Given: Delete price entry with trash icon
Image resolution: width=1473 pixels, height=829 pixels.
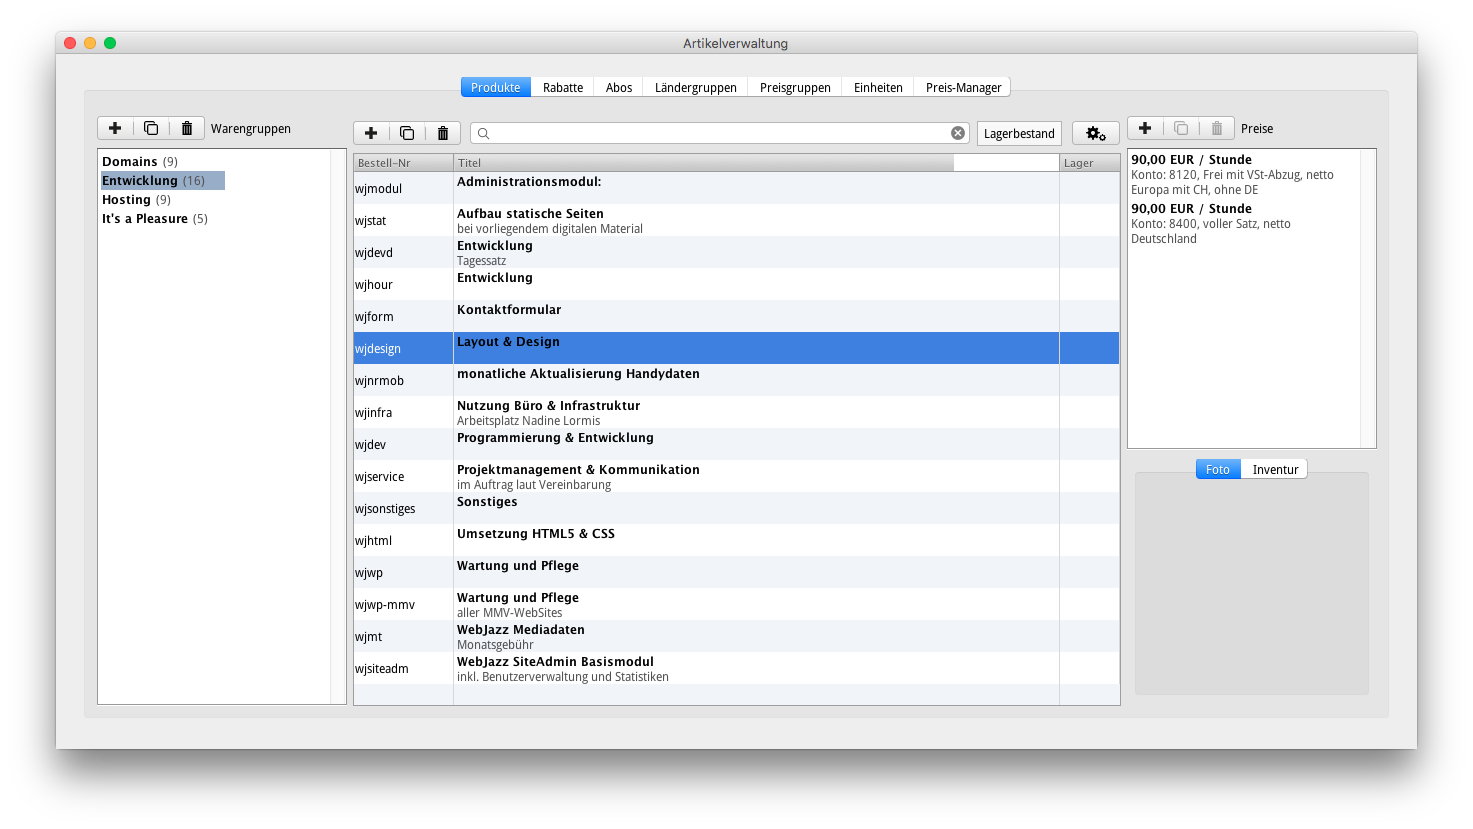Looking at the screenshot, I should click(x=1217, y=128).
